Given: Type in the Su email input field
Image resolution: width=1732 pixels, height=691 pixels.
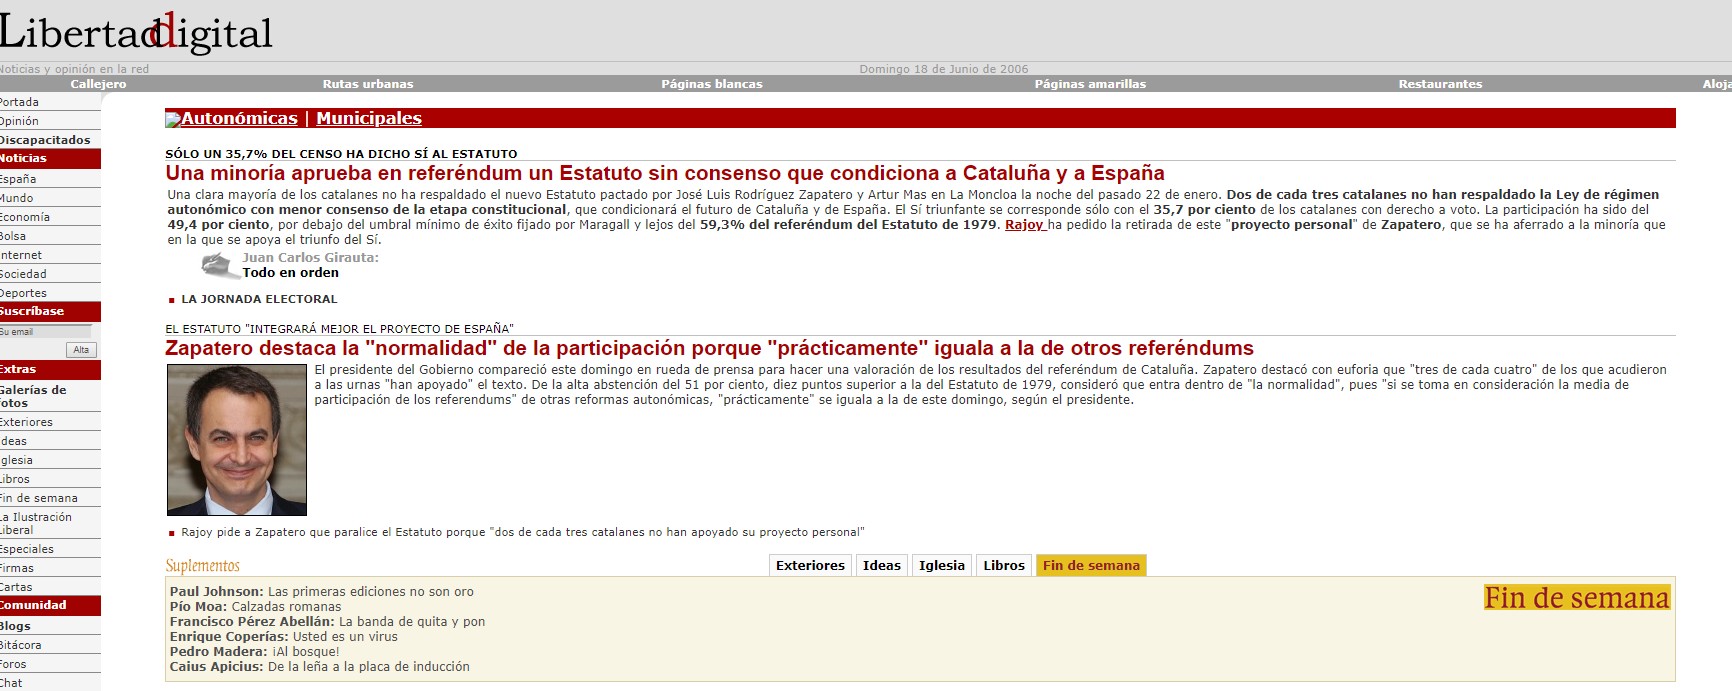Looking at the screenshot, I should (45, 332).
